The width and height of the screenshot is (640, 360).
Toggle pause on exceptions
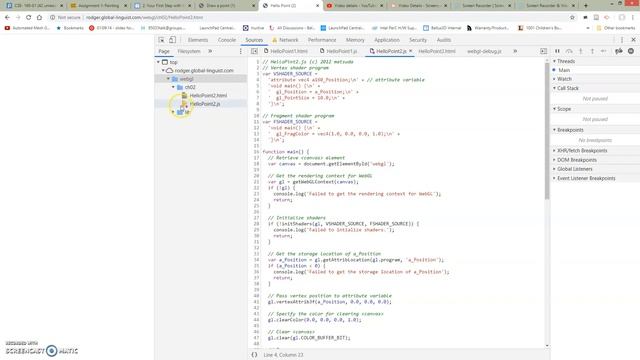click(x=631, y=51)
